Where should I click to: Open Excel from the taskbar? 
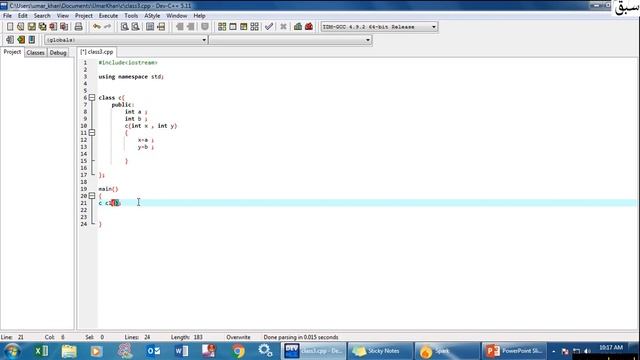42,351
